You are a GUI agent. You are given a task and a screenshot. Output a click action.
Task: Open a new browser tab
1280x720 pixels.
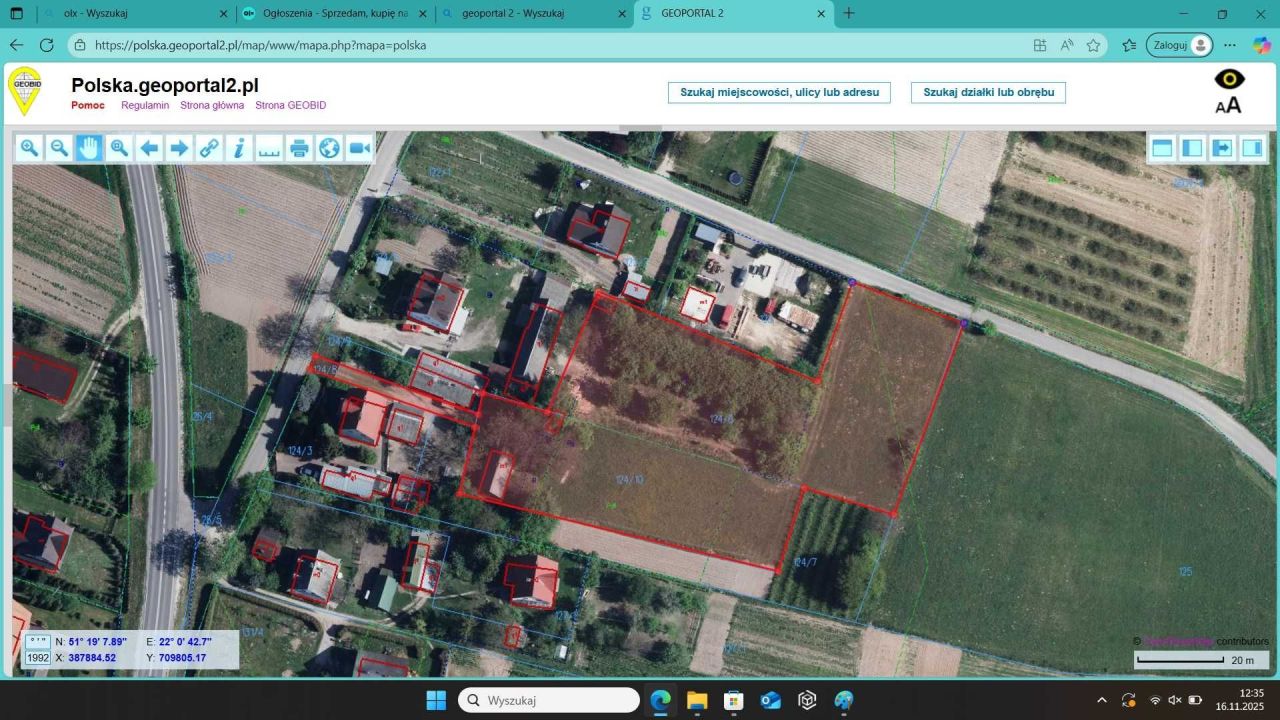(x=849, y=14)
